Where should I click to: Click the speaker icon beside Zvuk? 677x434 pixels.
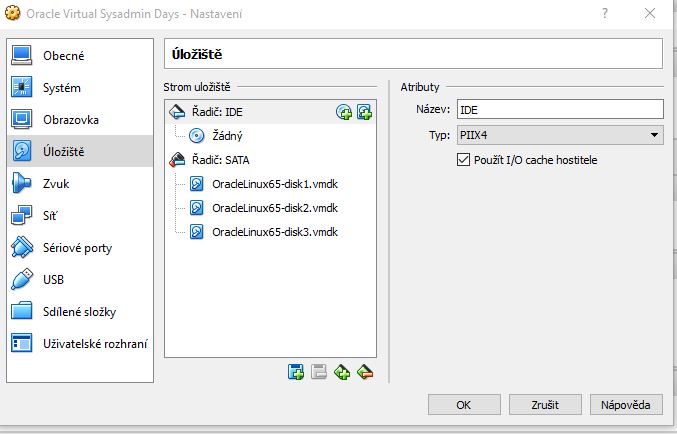[x=22, y=183]
